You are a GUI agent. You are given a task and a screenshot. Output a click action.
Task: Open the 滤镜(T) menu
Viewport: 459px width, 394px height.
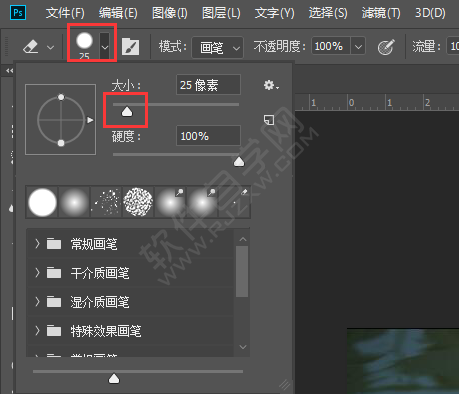pyautogui.click(x=381, y=13)
